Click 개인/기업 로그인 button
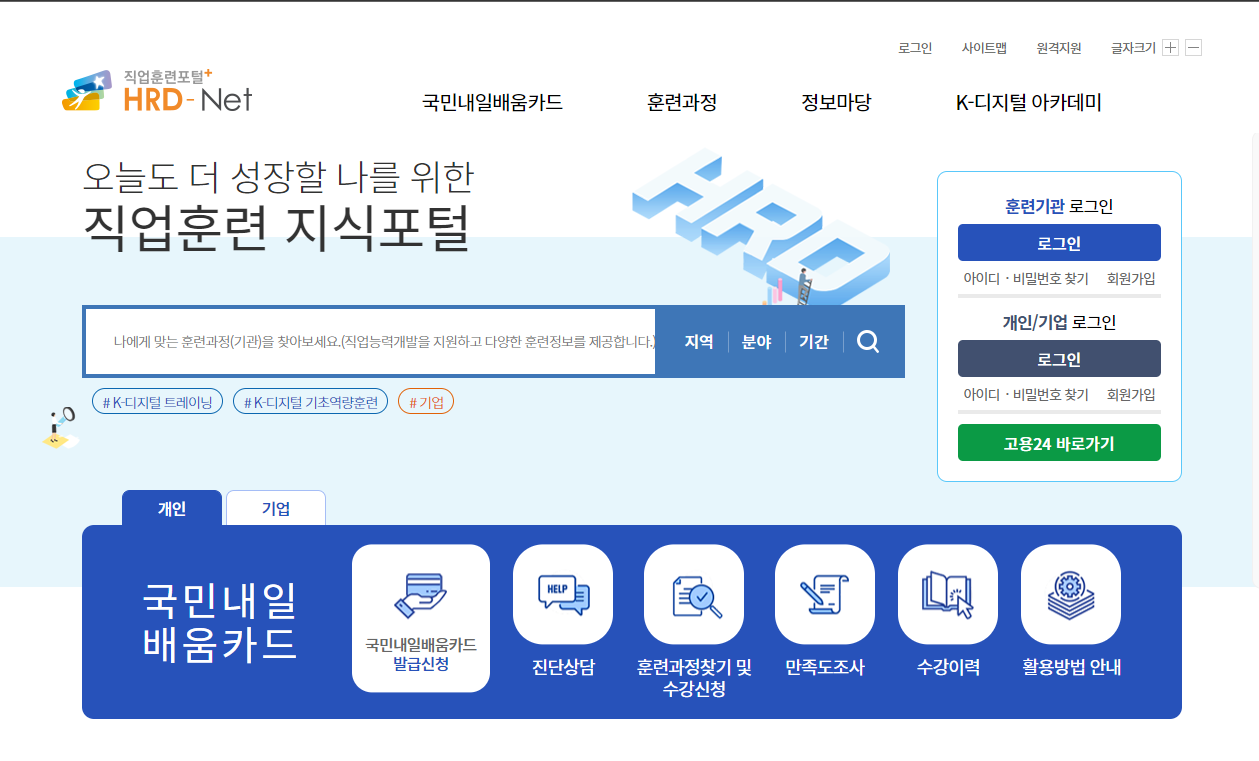This screenshot has width=1259, height=761. 1059,359
